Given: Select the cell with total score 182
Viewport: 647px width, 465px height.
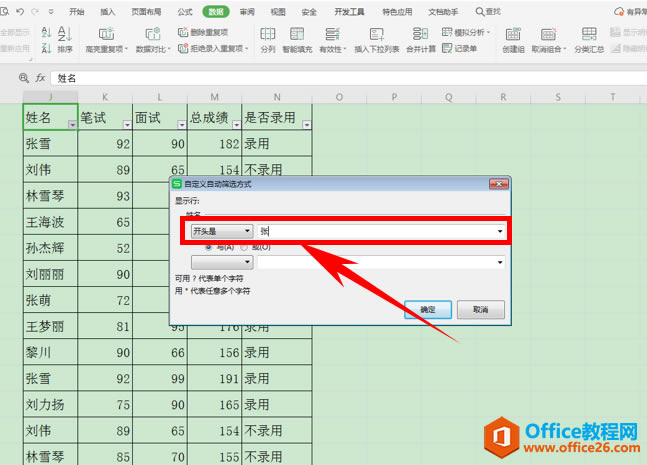Looking at the screenshot, I should click(x=215, y=143).
